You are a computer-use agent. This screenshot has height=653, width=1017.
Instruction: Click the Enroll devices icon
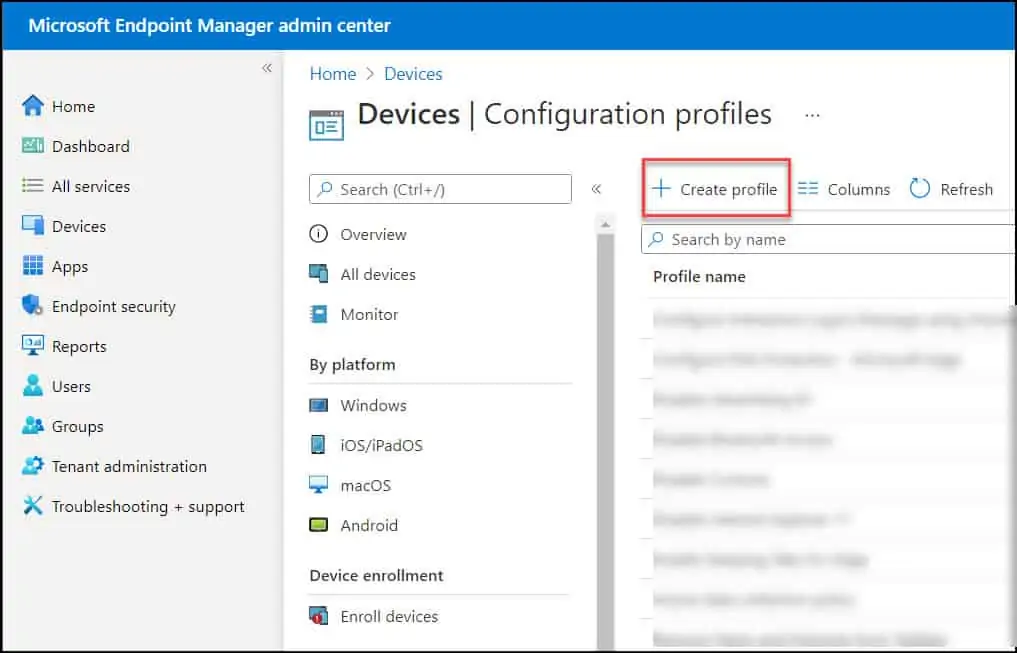pos(318,615)
